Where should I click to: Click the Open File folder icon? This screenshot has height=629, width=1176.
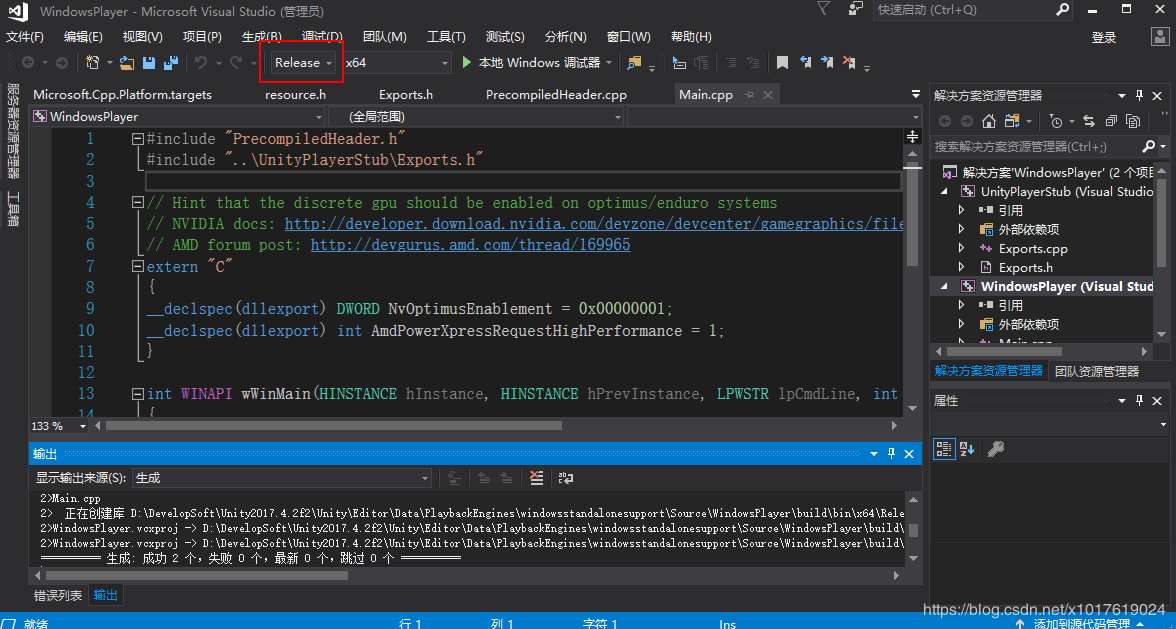[x=127, y=63]
